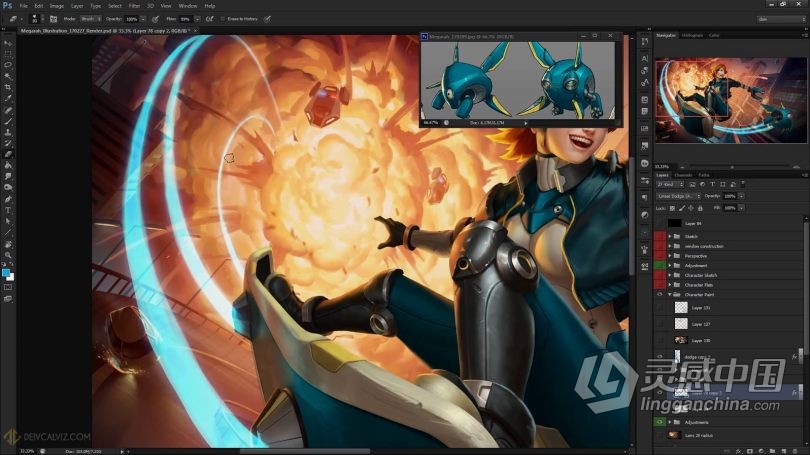Select the Move tool
The height and width of the screenshot is (455, 810).
click(x=8, y=43)
